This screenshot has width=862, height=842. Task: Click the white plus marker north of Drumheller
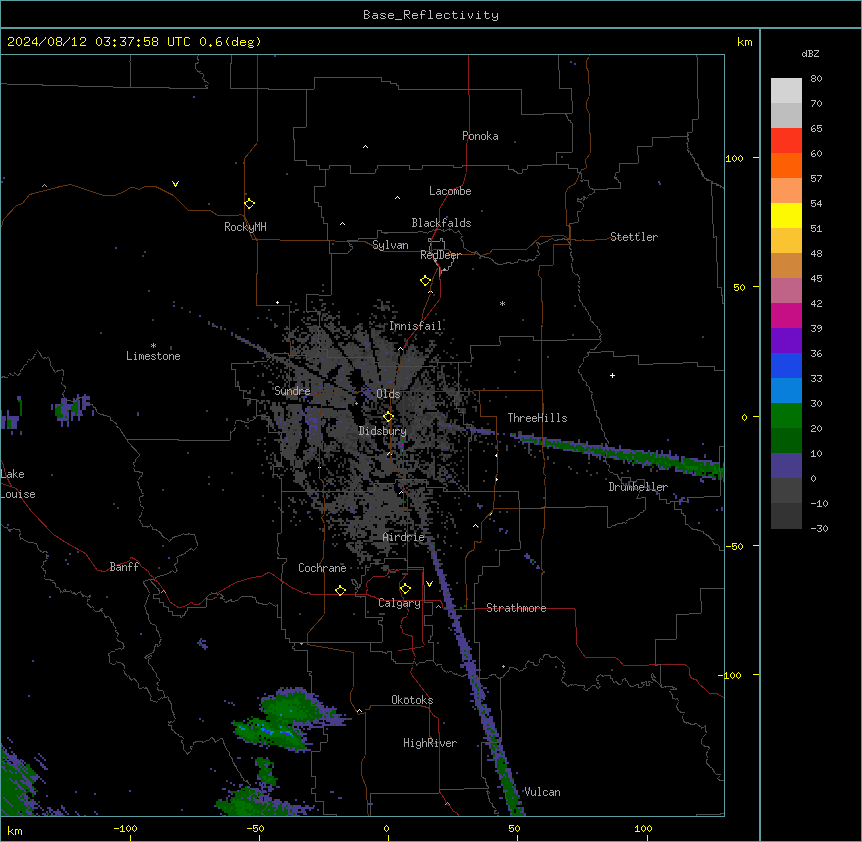point(612,375)
